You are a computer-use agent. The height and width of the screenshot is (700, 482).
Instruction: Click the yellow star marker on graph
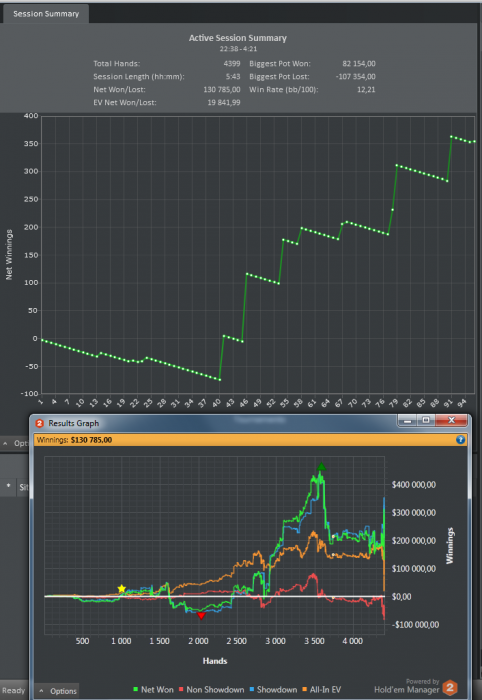(x=121, y=589)
